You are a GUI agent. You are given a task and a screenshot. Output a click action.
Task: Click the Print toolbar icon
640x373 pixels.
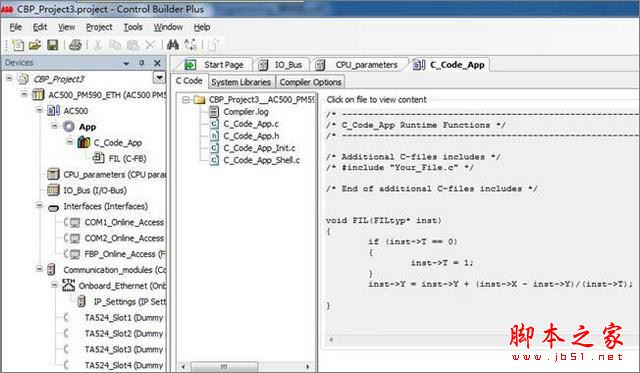(x=75, y=45)
